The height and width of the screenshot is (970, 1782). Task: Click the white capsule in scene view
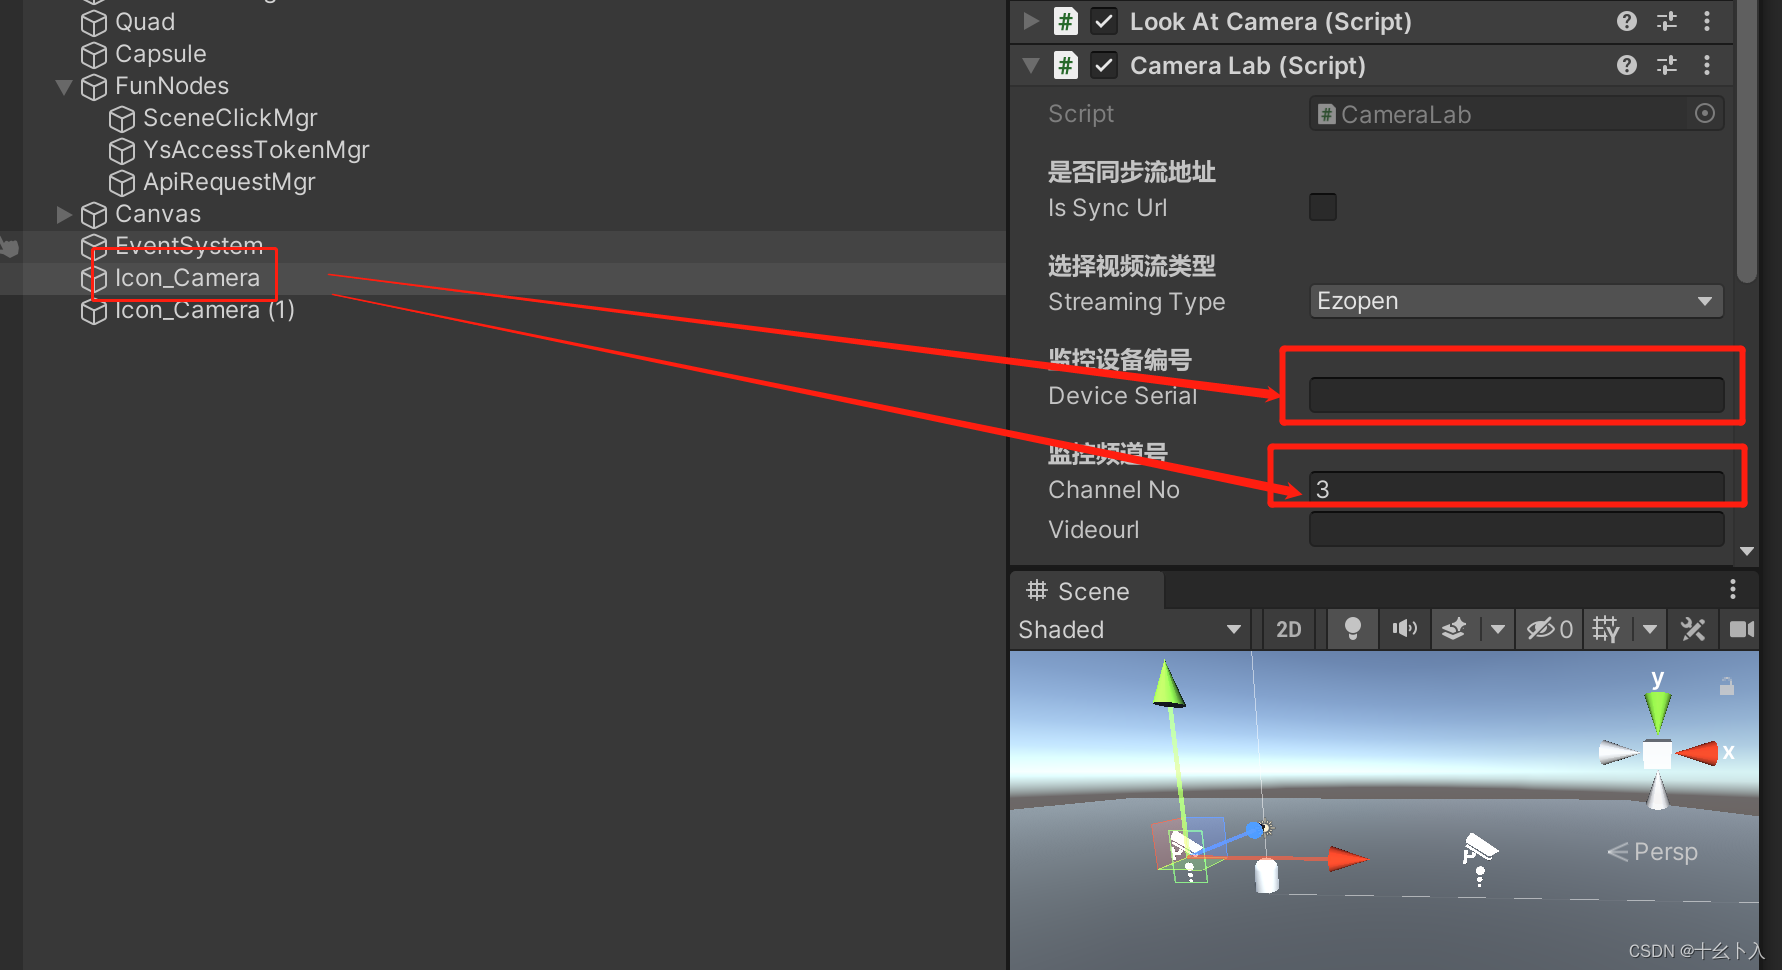(1267, 875)
